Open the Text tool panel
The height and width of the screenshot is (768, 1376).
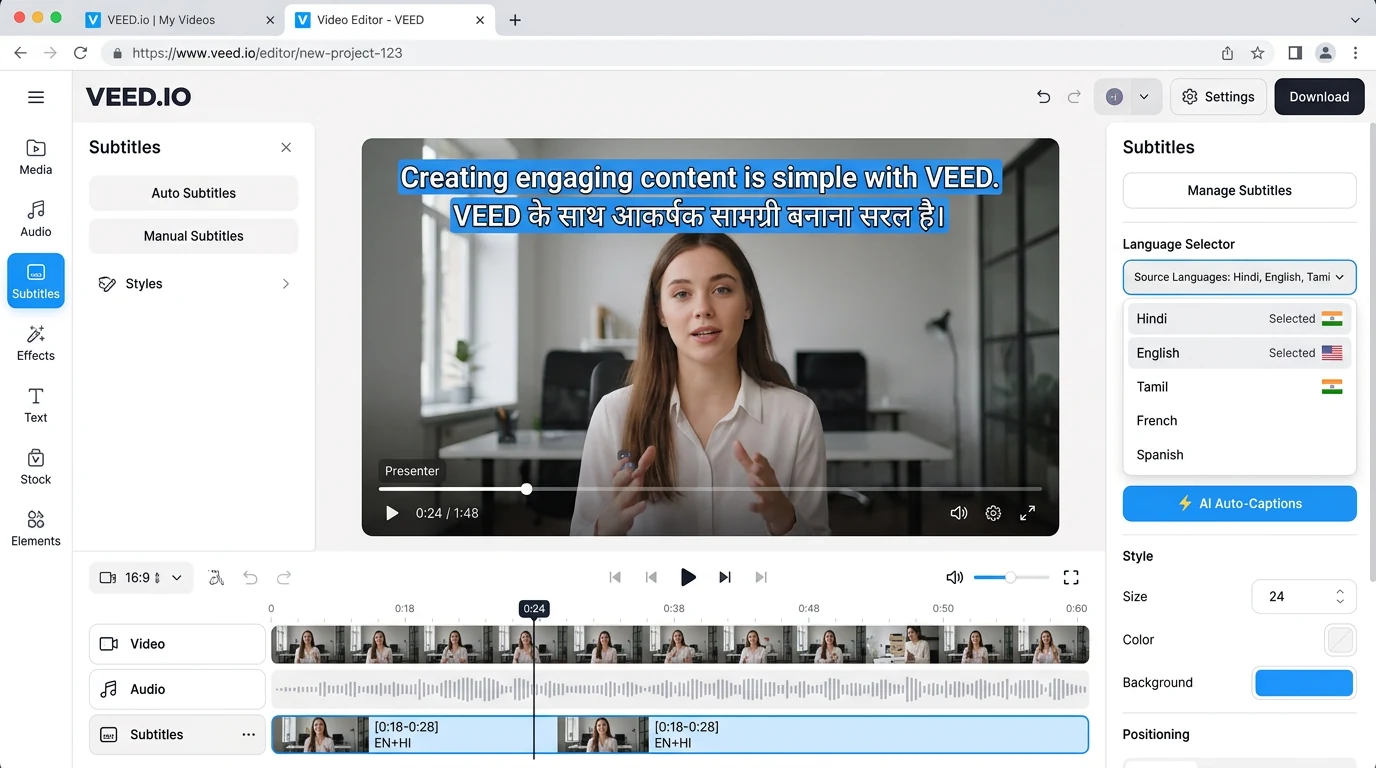pyautogui.click(x=36, y=405)
